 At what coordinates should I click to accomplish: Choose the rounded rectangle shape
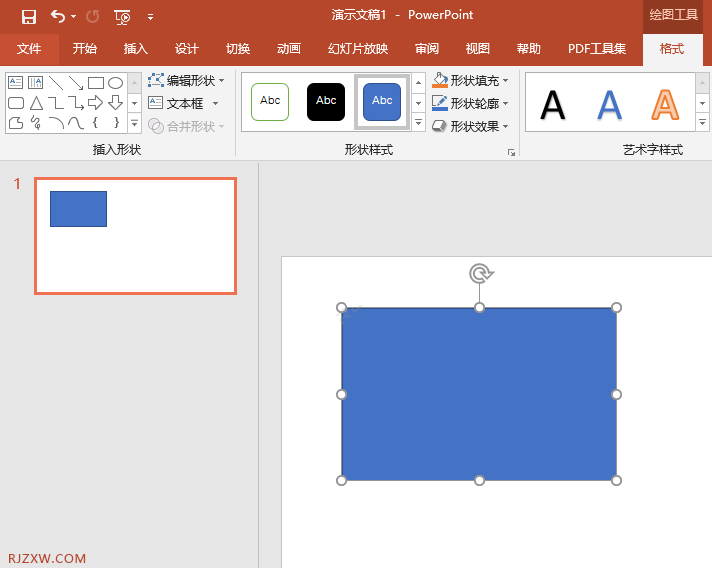pyautogui.click(x=16, y=103)
